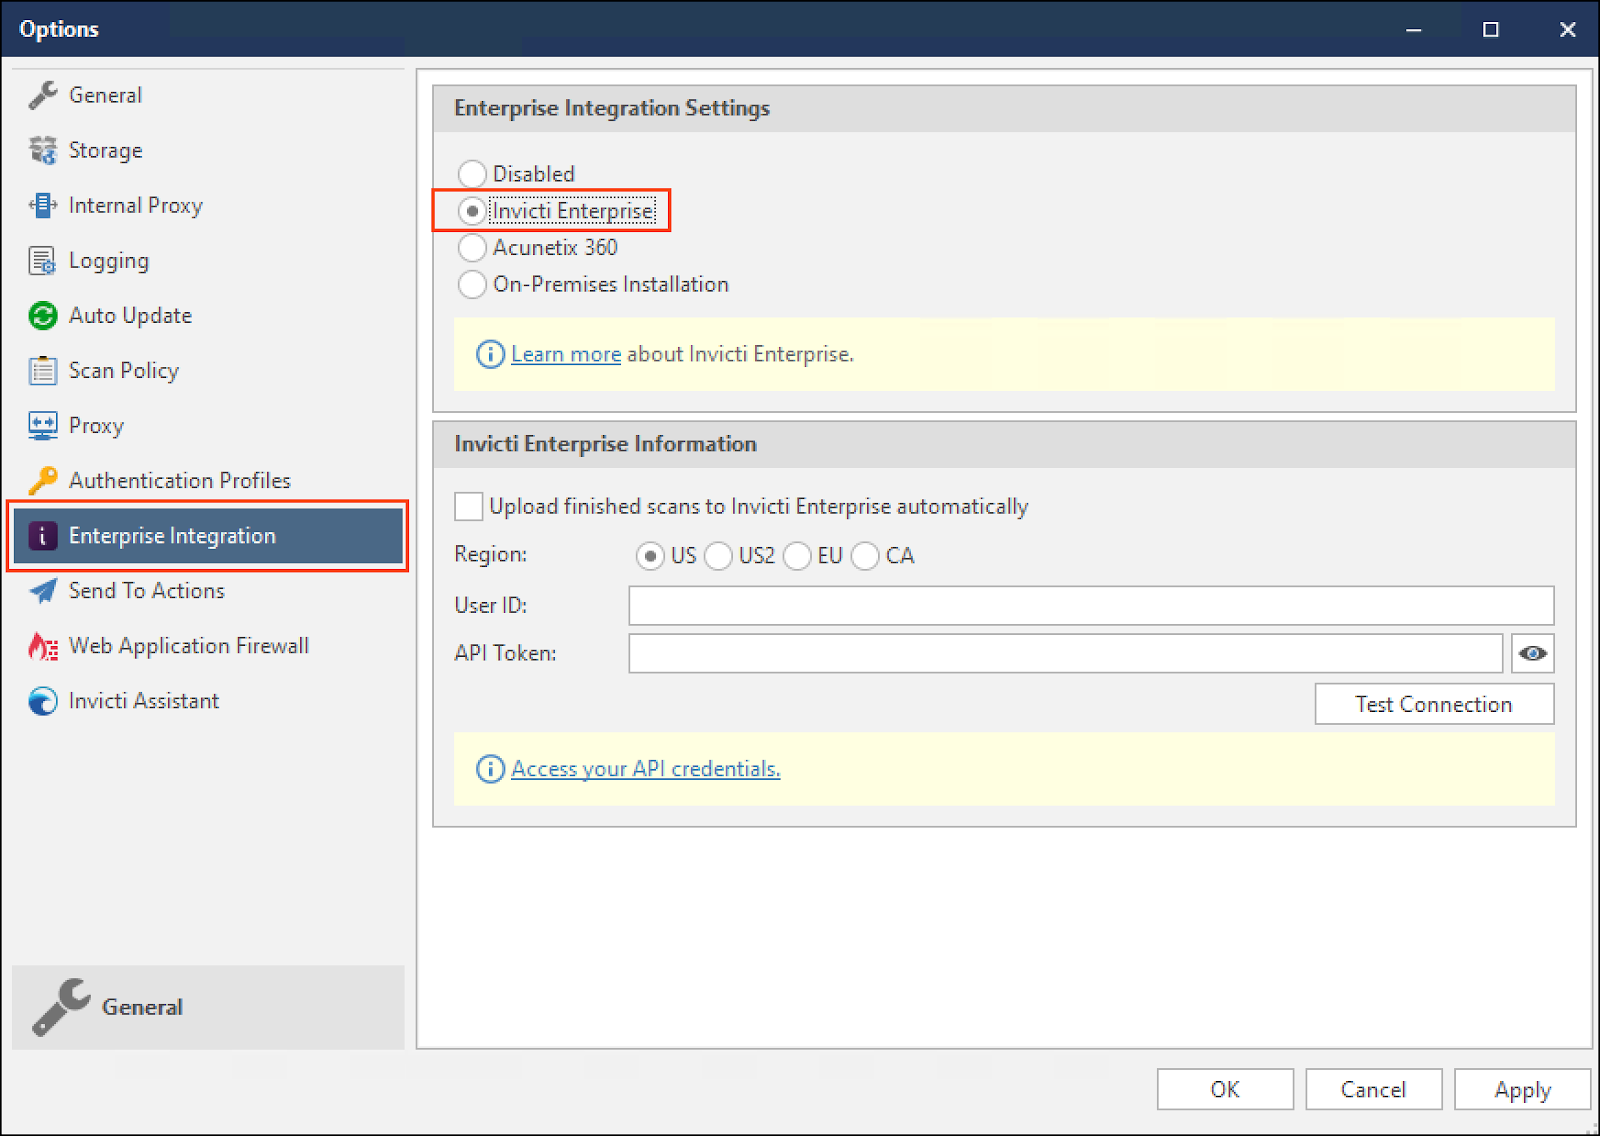This screenshot has width=1600, height=1136.
Task: Open the Web Application Firewall flame icon
Action: (x=42, y=645)
